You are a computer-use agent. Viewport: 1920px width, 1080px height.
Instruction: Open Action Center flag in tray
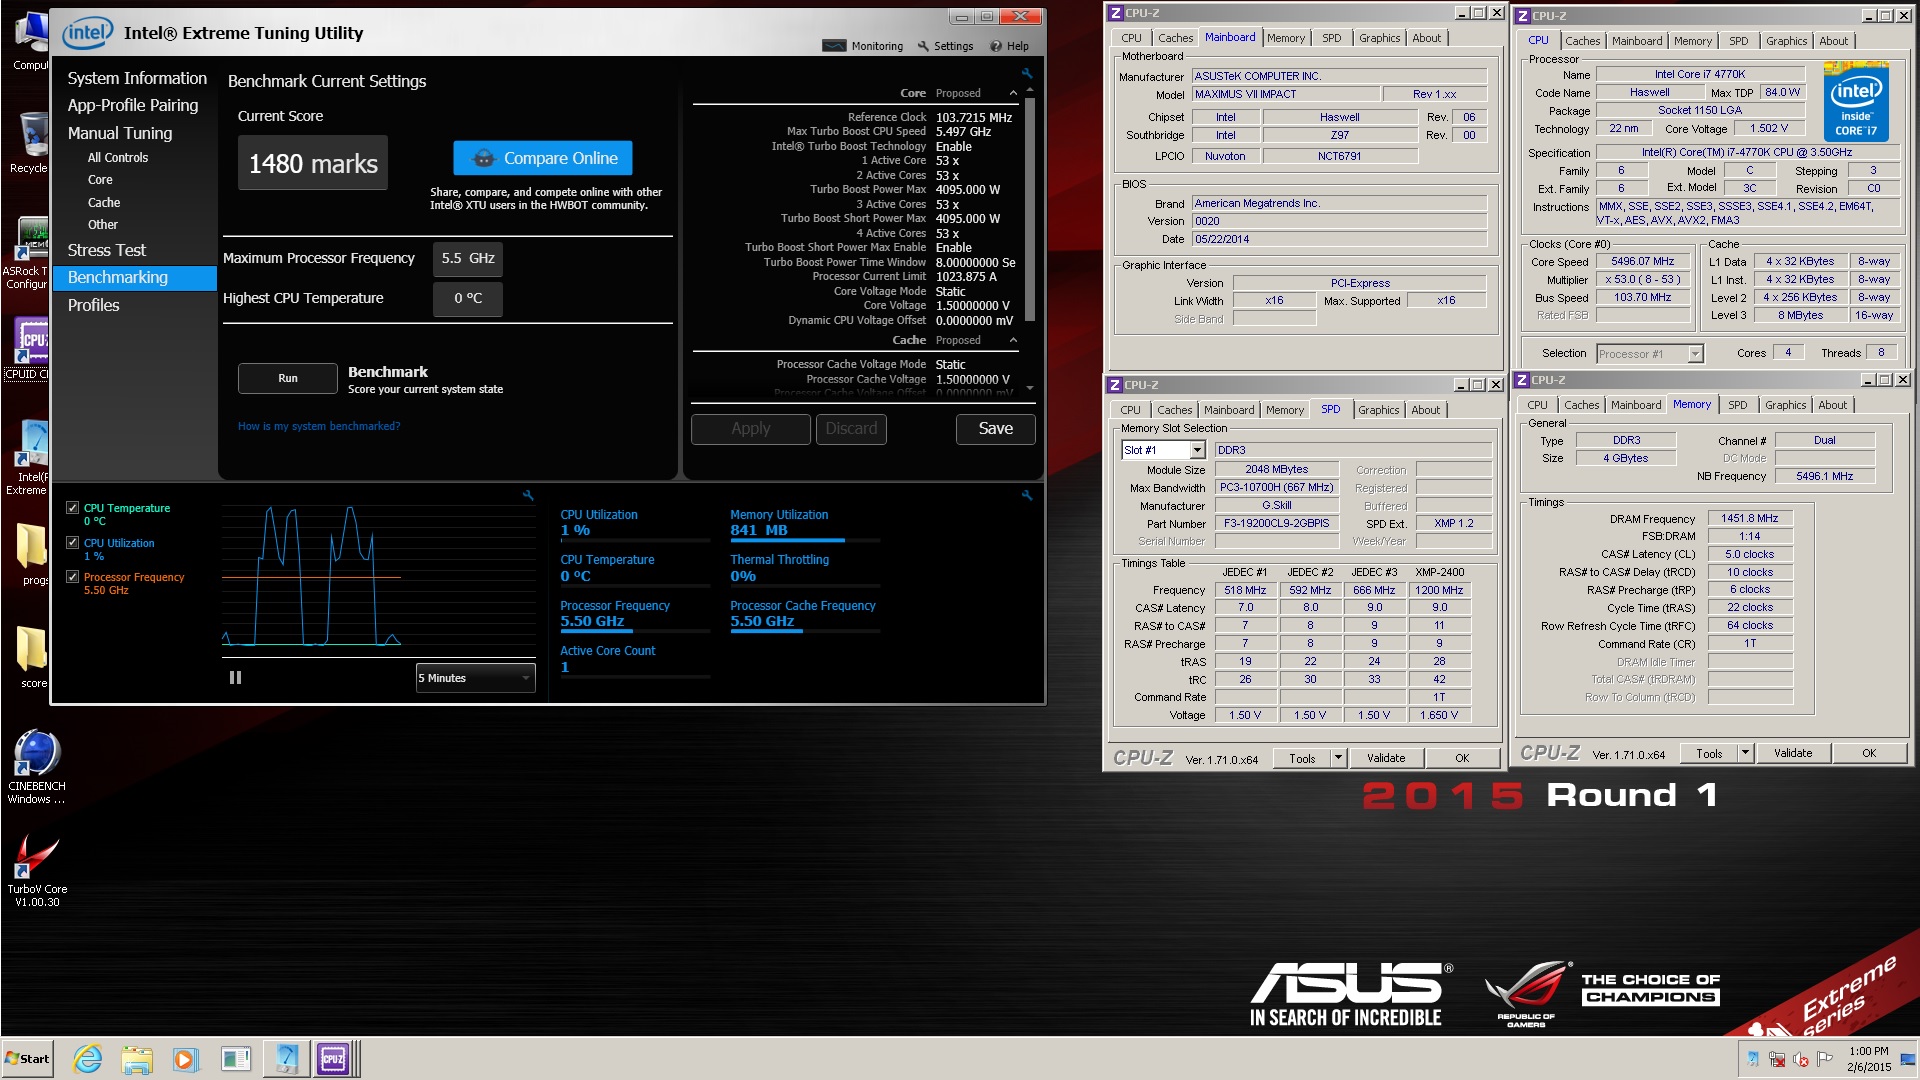coord(1825,1058)
